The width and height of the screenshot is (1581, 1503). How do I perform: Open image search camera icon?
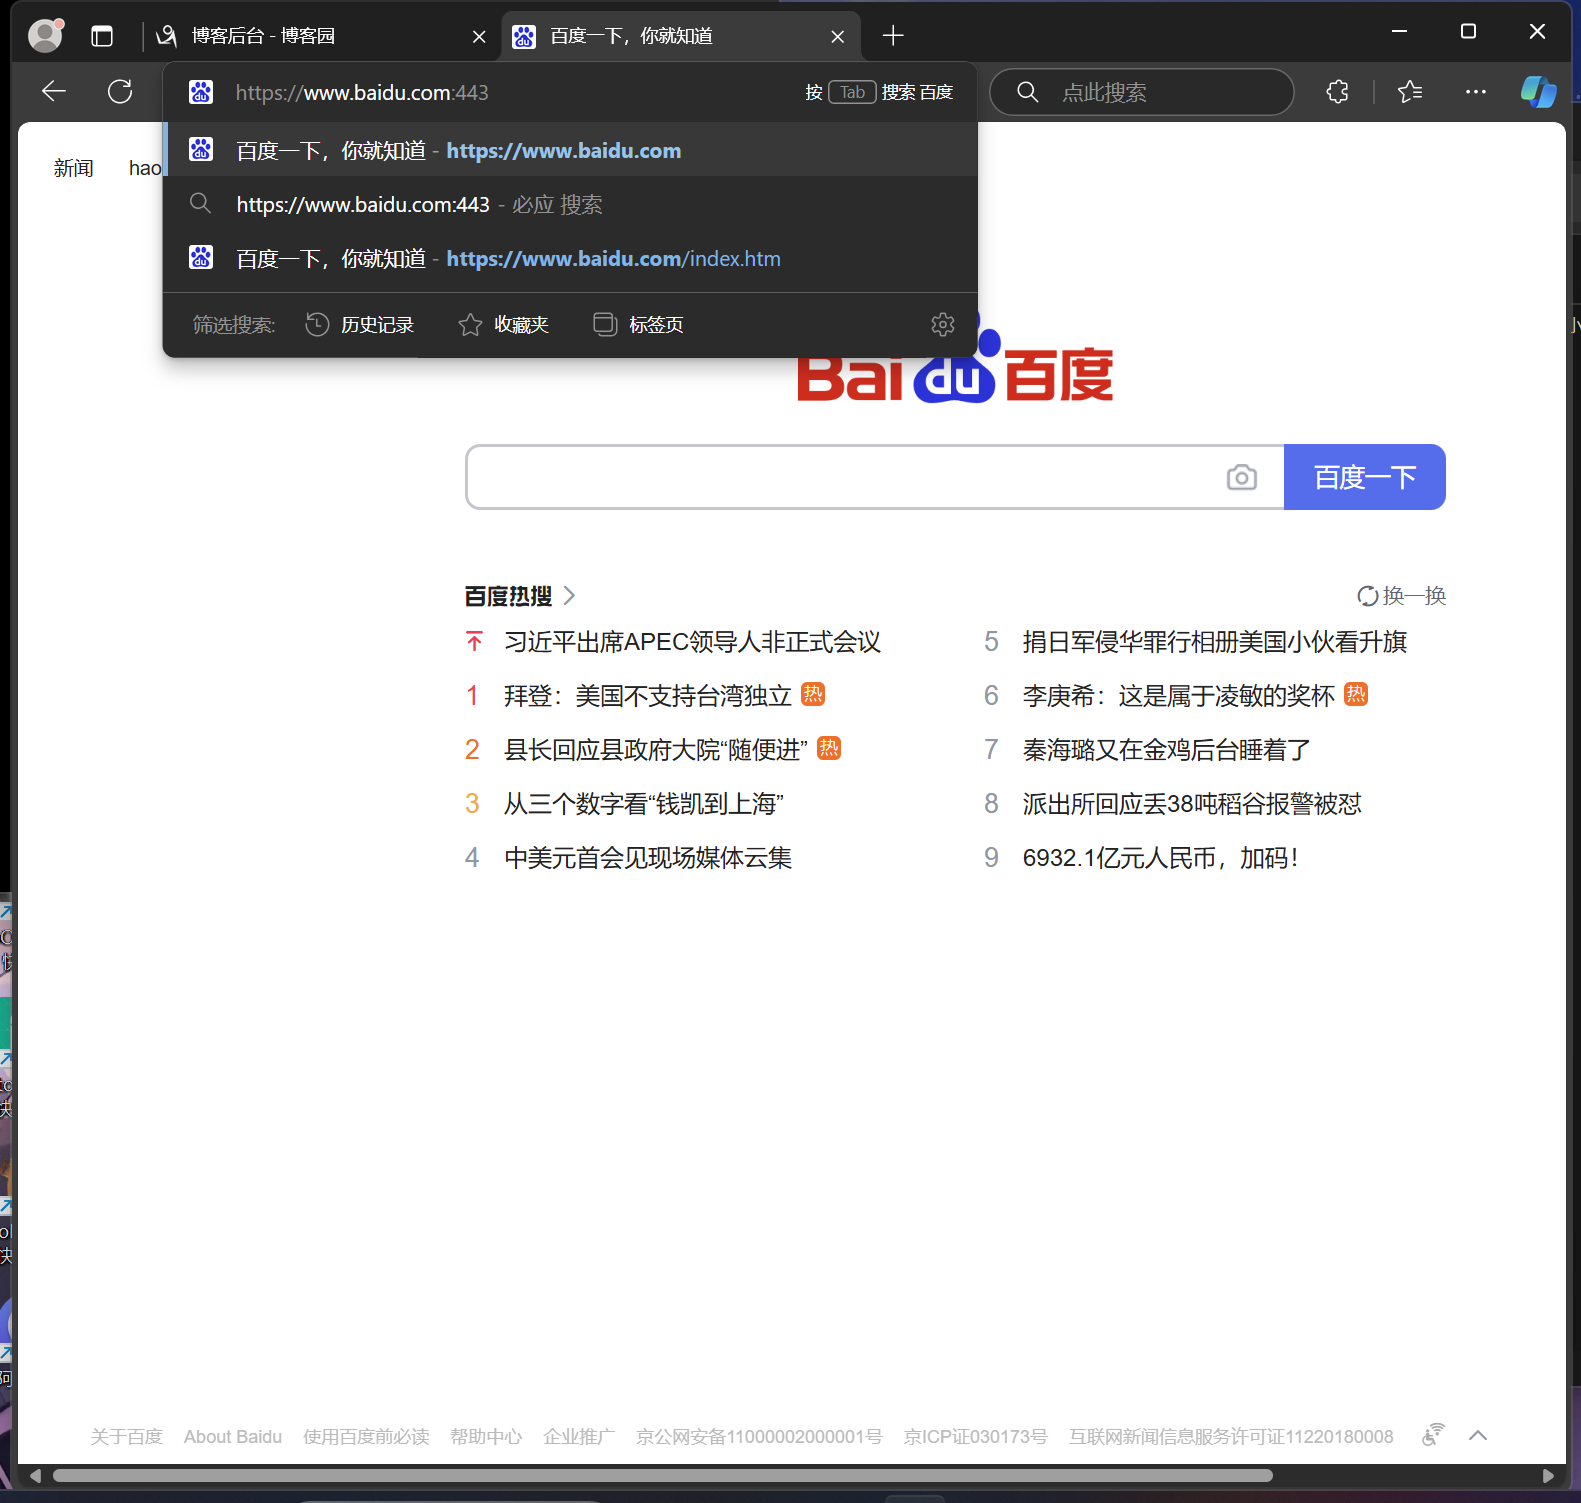1242,477
